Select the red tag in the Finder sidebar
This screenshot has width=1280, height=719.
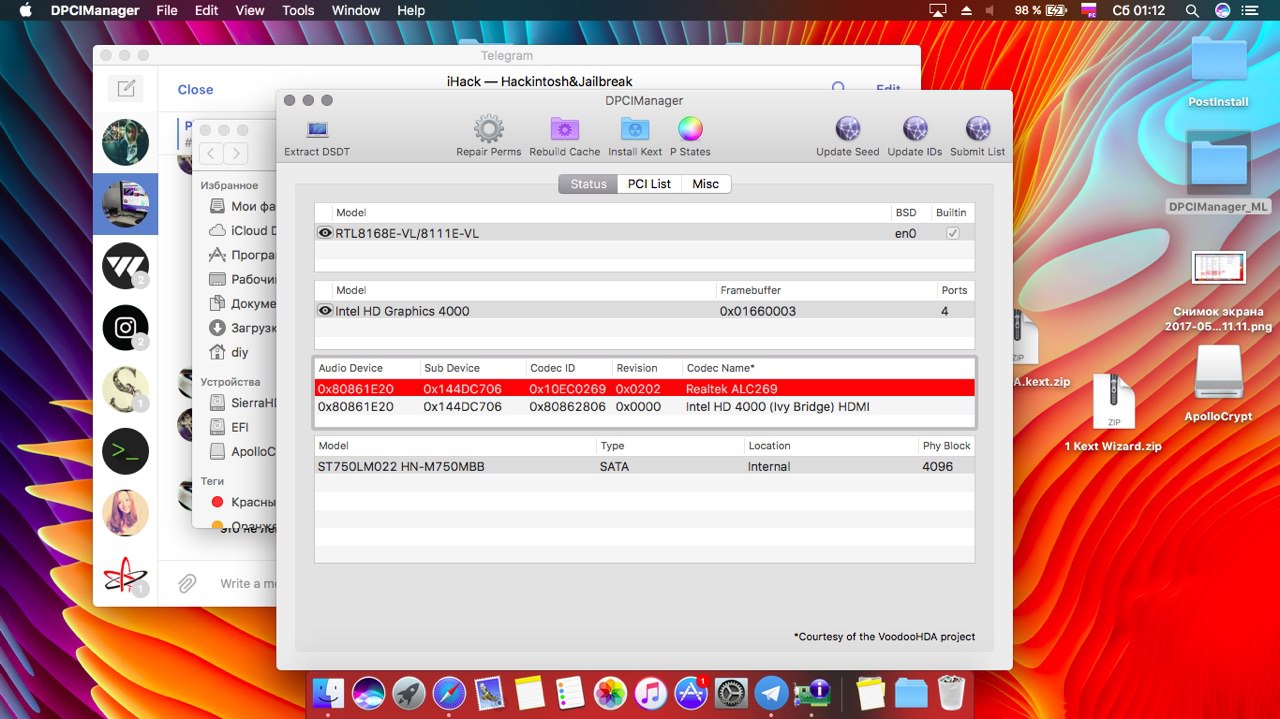pyautogui.click(x=243, y=502)
